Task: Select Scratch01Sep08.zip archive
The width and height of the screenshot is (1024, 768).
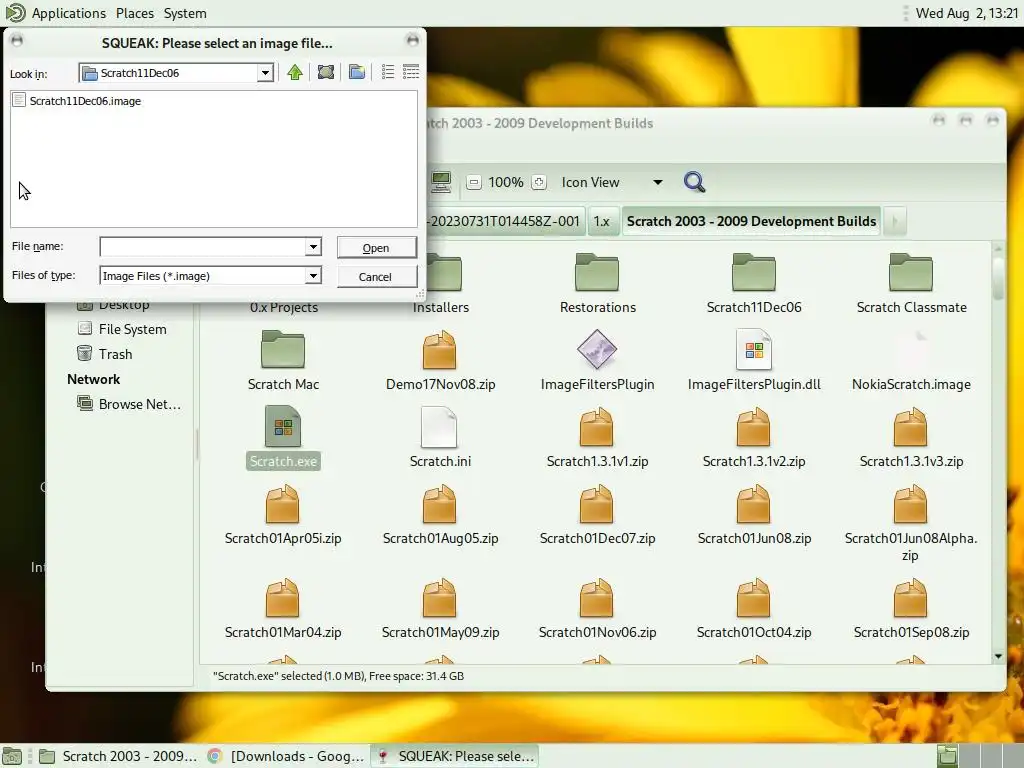Action: pos(911,609)
